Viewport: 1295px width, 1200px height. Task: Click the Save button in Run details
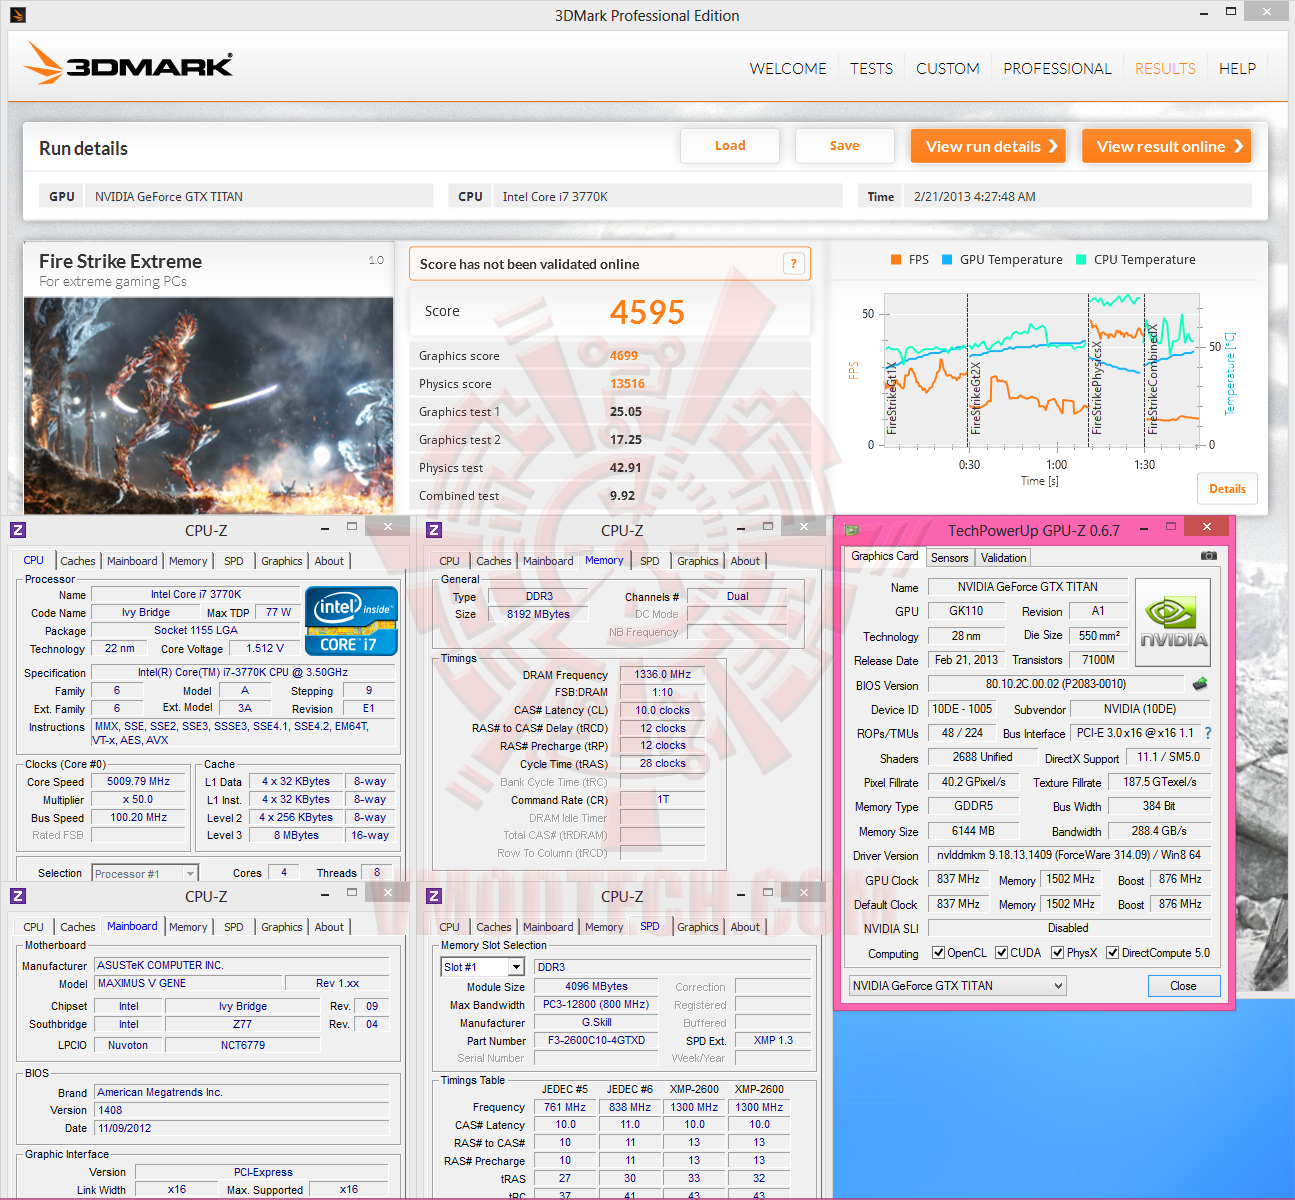click(x=845, y=146)
